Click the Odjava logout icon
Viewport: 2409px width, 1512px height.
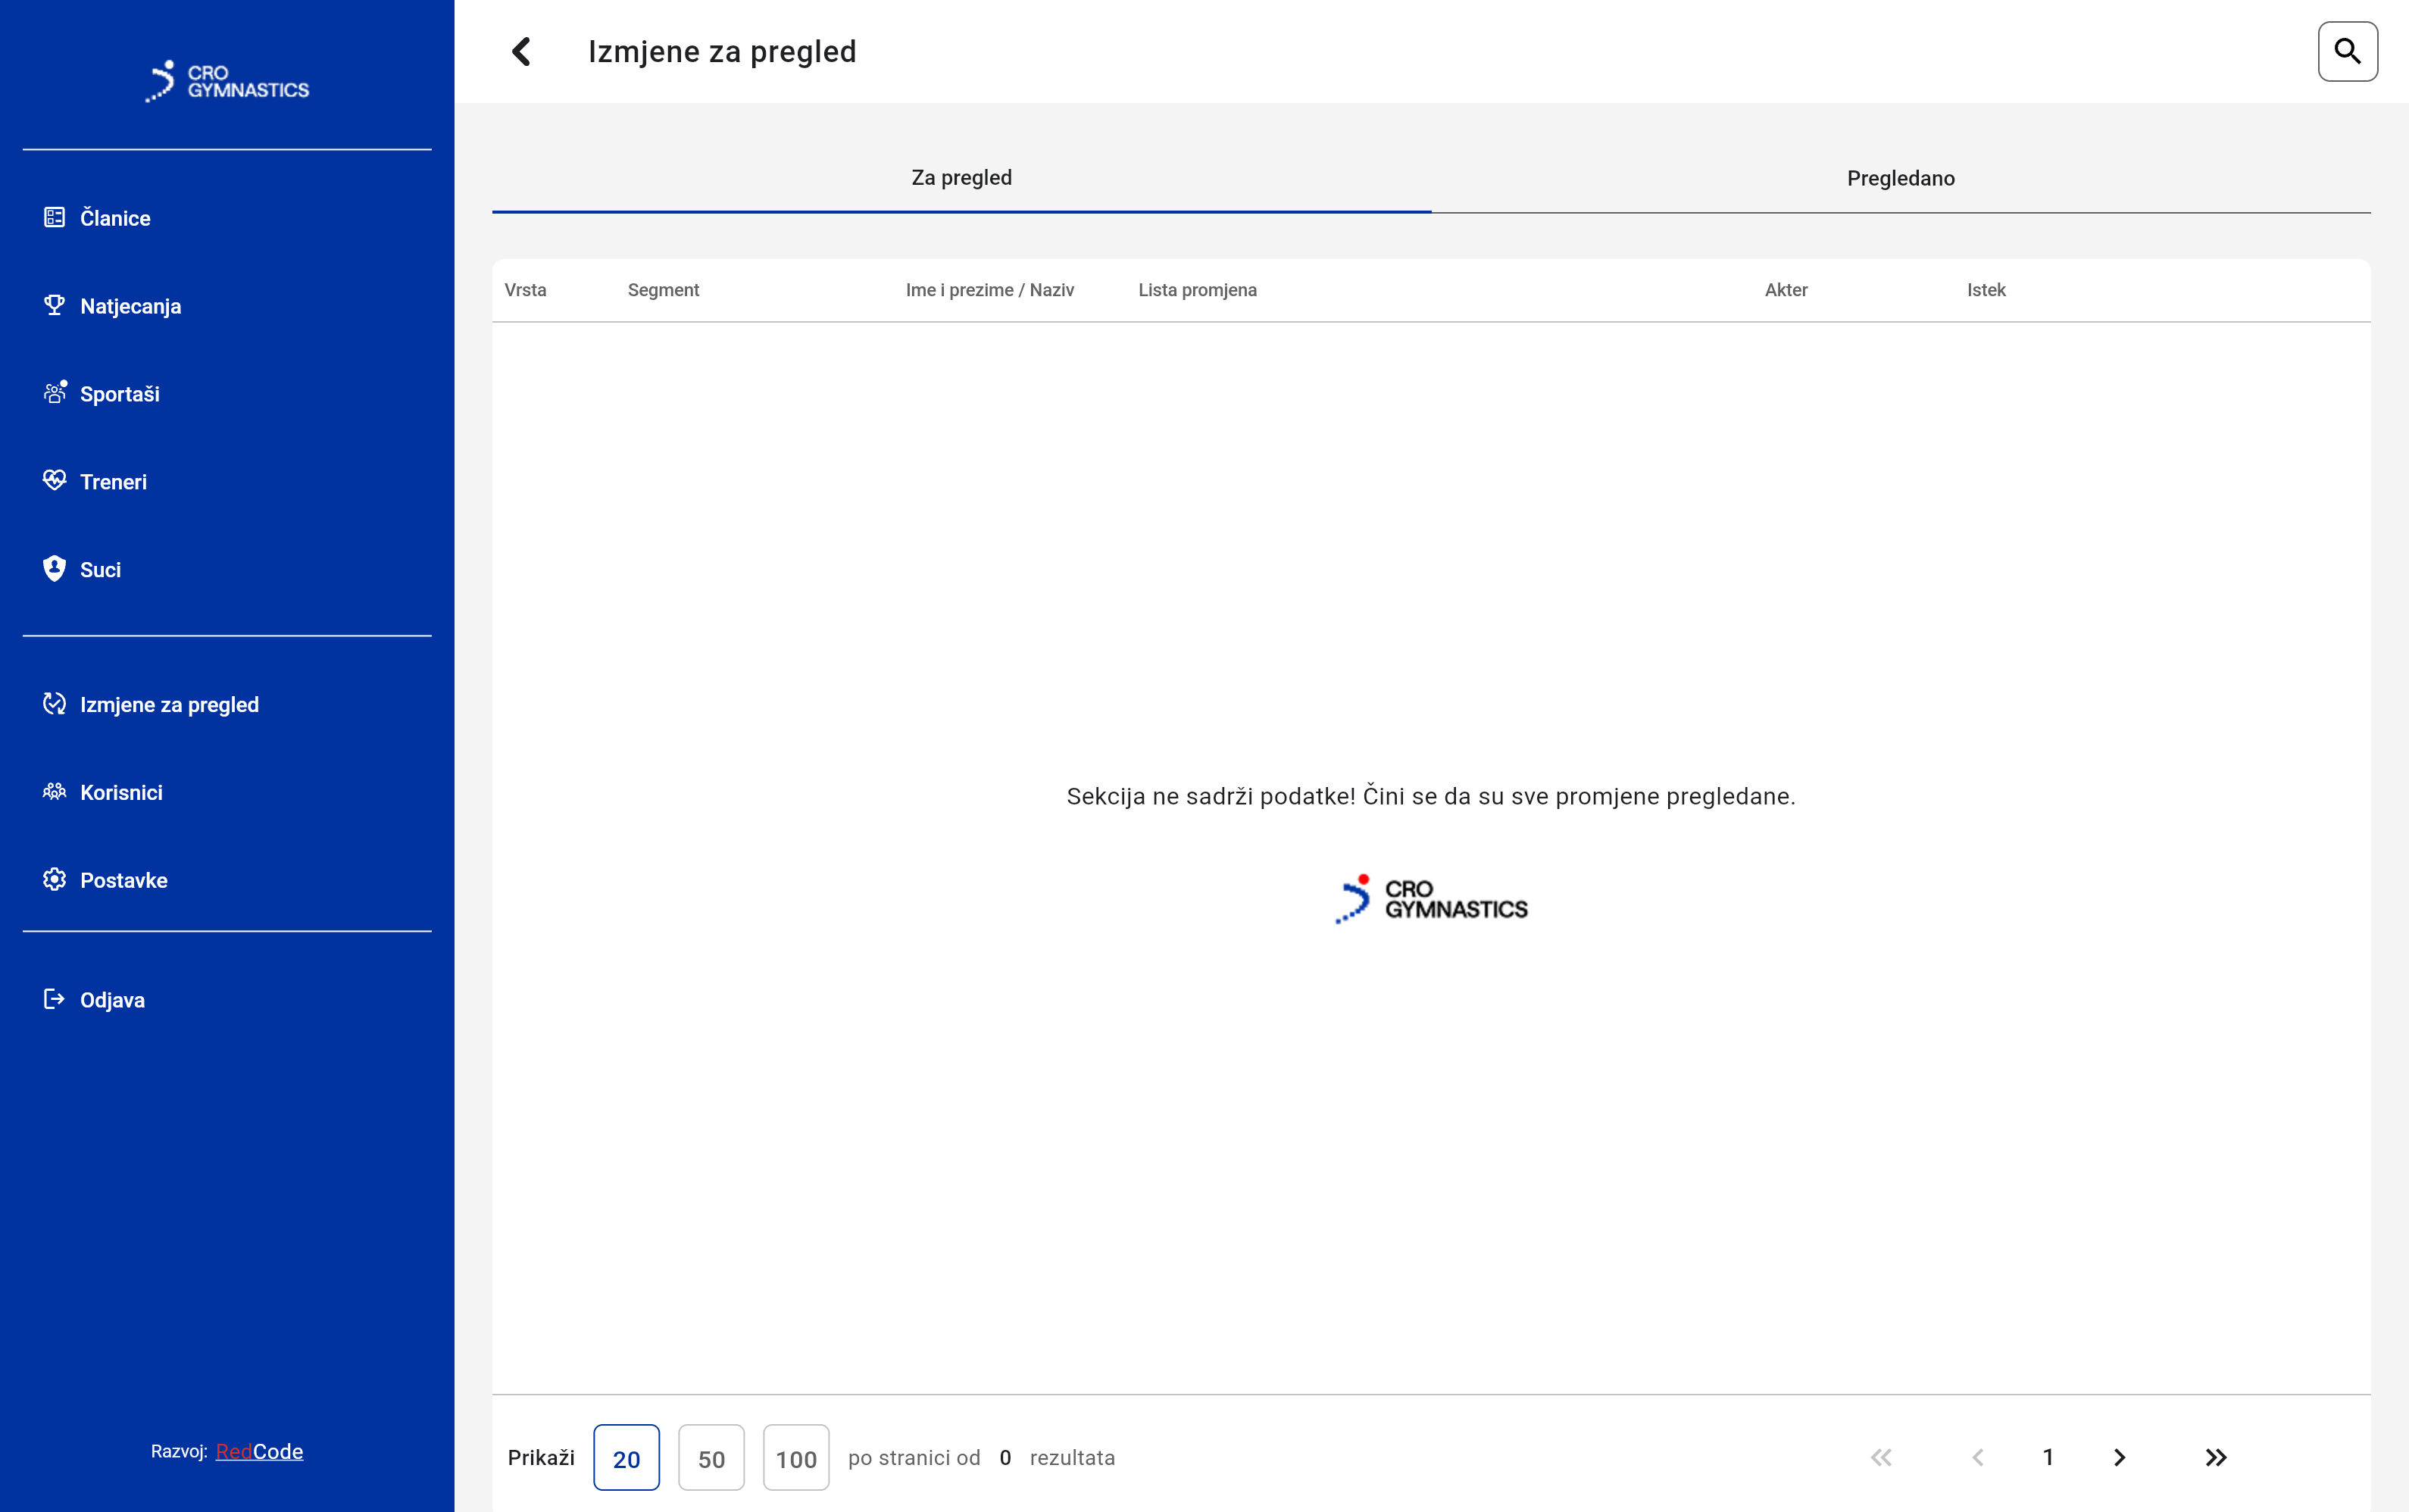click(54, 999)
